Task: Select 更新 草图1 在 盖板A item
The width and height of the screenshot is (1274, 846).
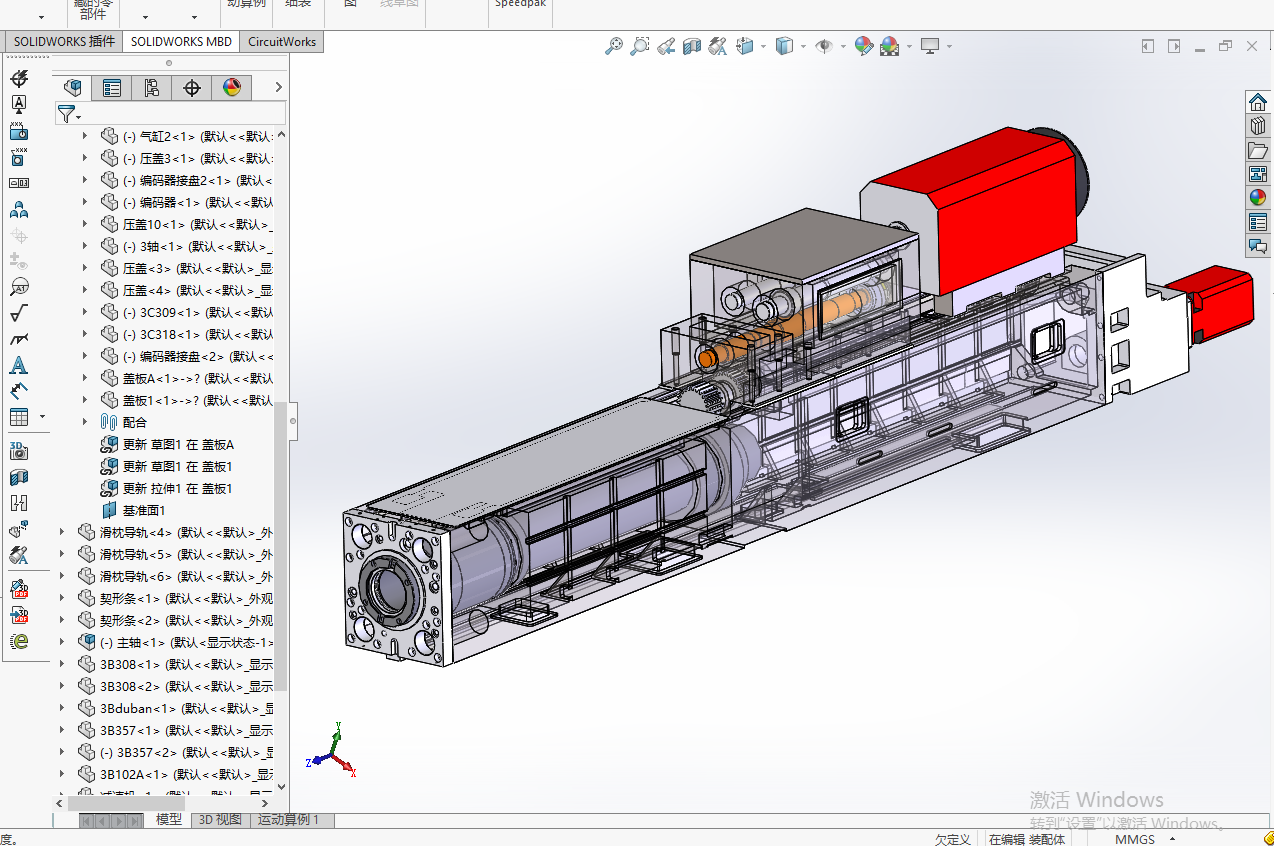Action: click(178, 444)
